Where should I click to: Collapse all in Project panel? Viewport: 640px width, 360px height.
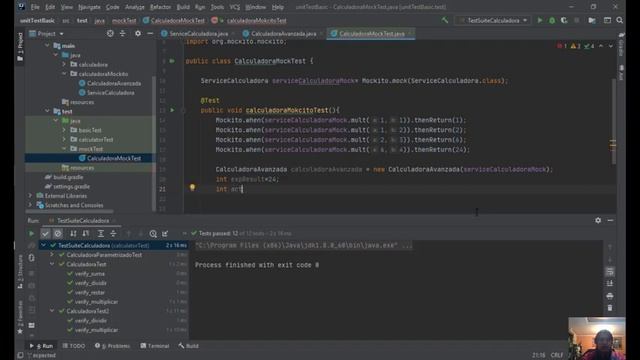click(122, 33)
